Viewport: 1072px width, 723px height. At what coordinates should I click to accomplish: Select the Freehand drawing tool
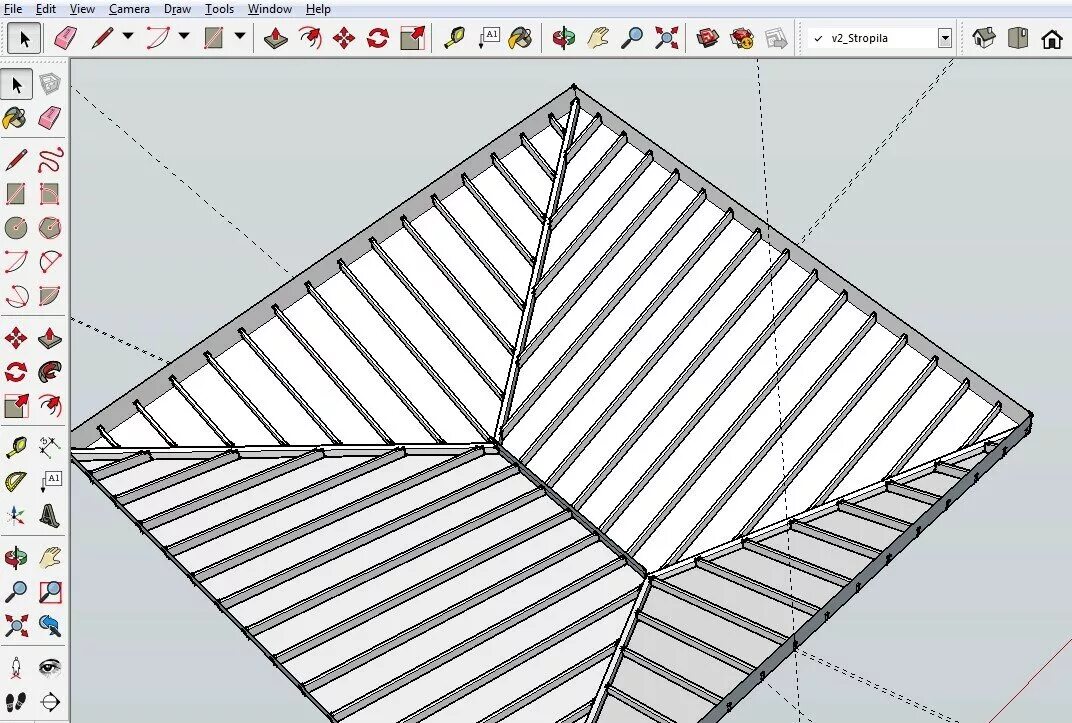pos(49,160)
